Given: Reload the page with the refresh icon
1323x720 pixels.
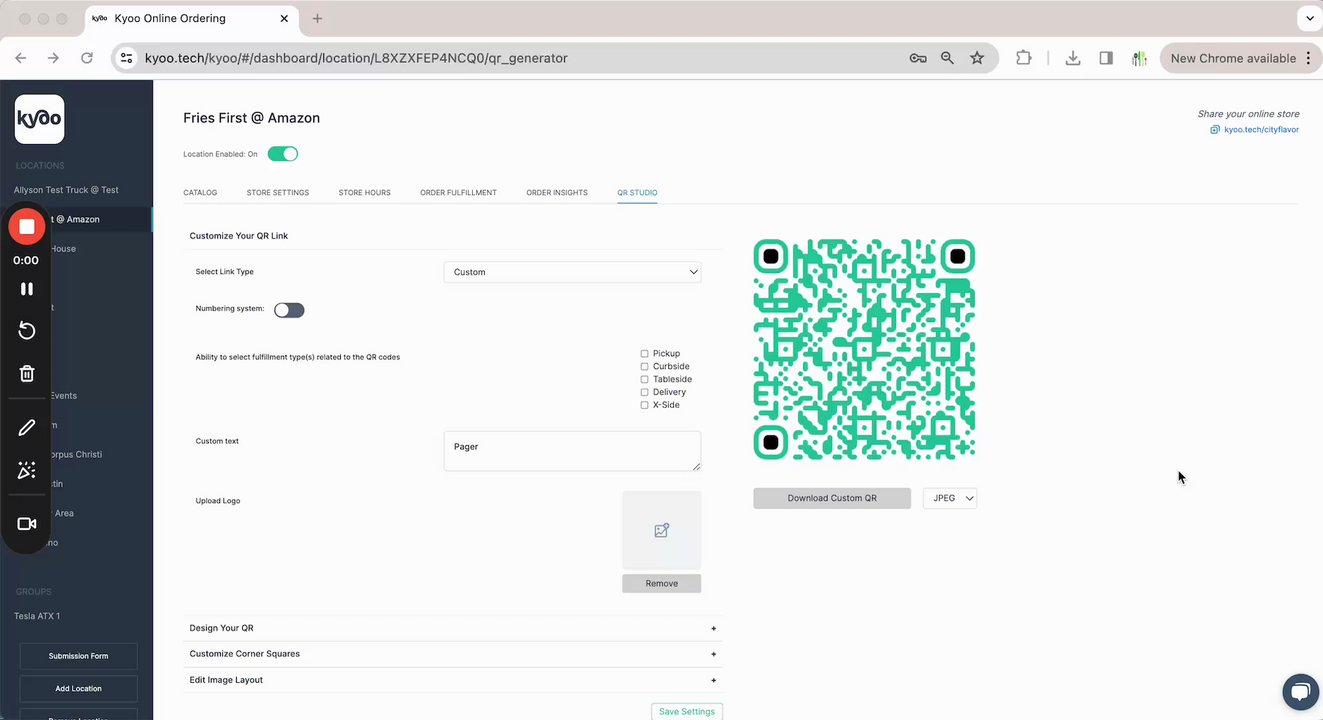Looking at the screenshot, I should (87, 58).
